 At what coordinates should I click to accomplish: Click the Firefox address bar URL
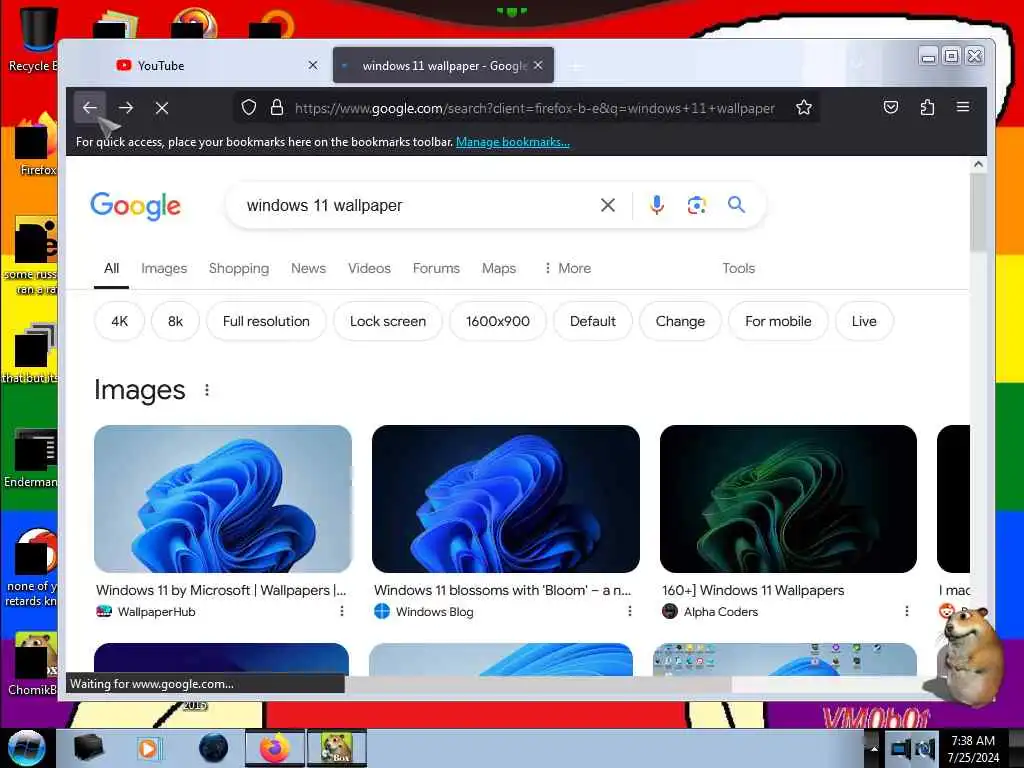[535, 108]
